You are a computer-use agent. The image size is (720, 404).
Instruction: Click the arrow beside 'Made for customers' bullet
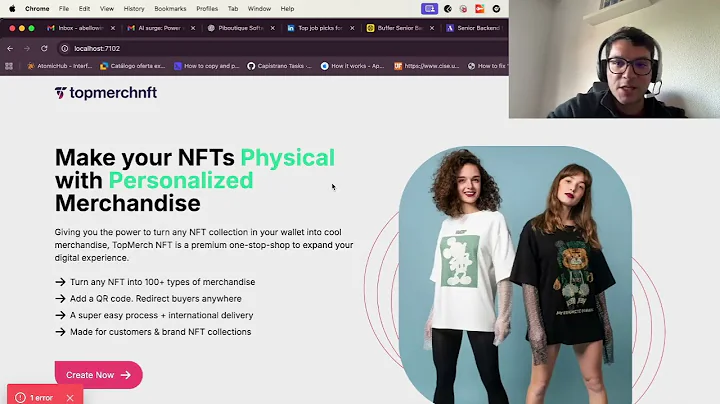(x=60, y=331)
